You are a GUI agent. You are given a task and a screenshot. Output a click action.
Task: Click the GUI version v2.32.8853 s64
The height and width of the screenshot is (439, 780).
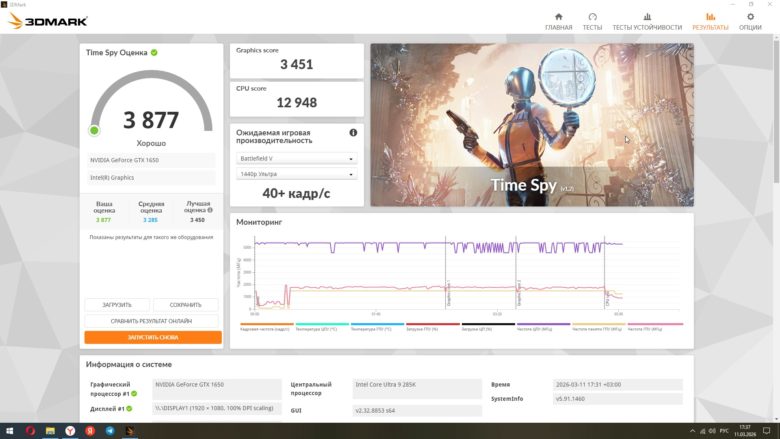coord(417,411)
